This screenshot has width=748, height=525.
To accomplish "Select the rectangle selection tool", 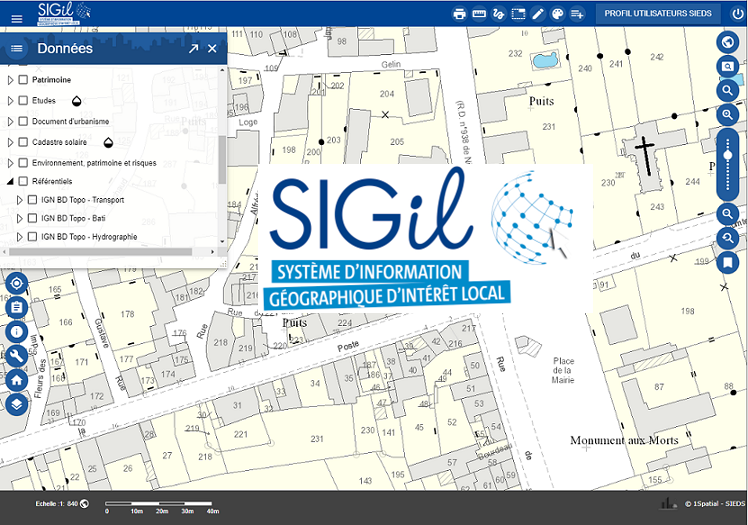I will (518, 14).
